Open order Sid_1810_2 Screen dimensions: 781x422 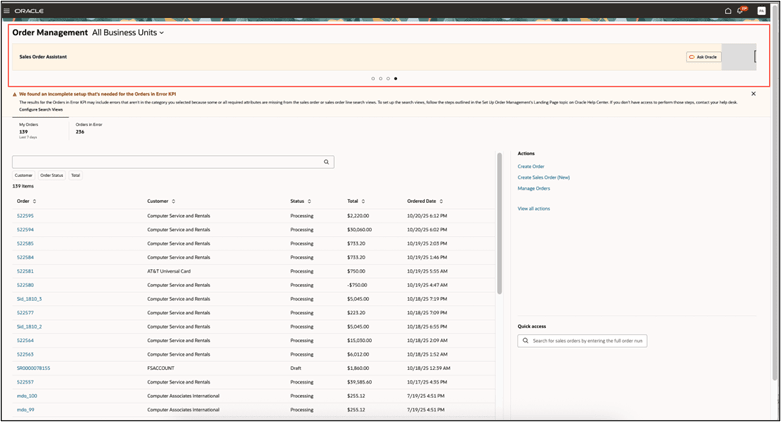point(29,327)
